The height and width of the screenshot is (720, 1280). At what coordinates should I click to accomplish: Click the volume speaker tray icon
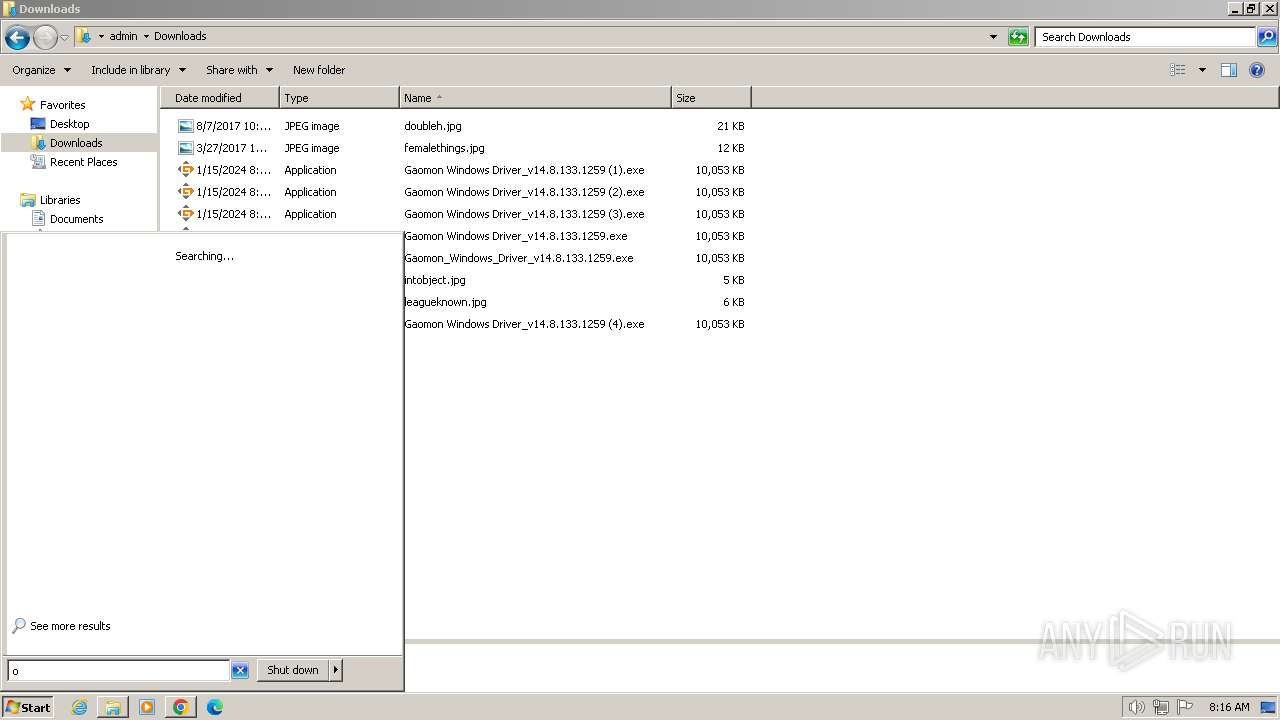(x=1136, y=707)
